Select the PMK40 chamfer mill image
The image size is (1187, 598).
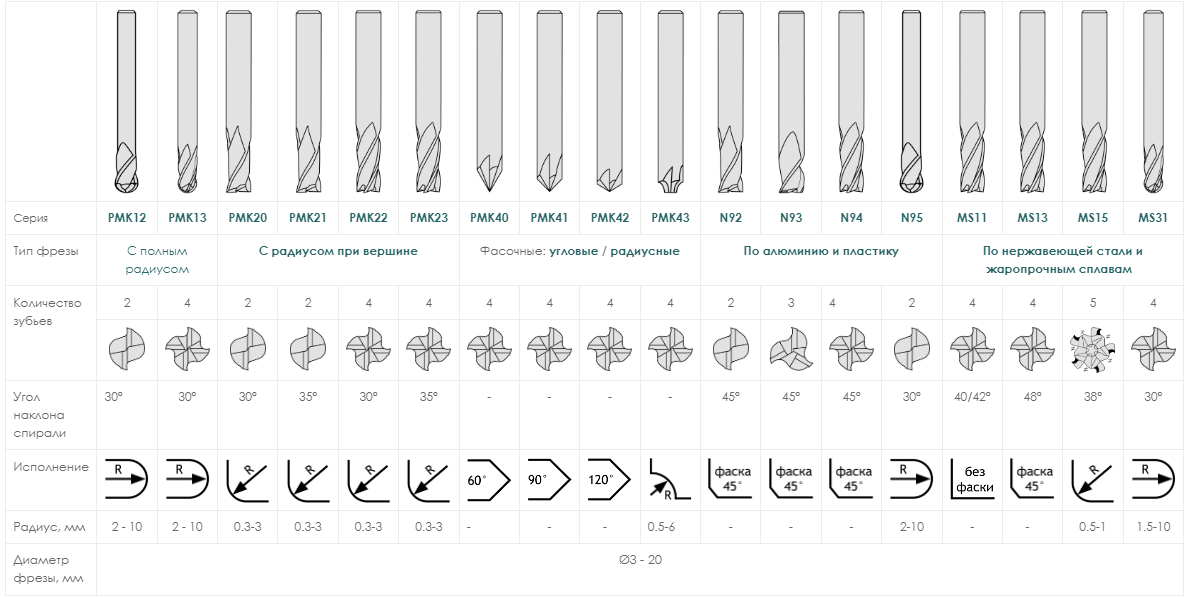(489, 103)
